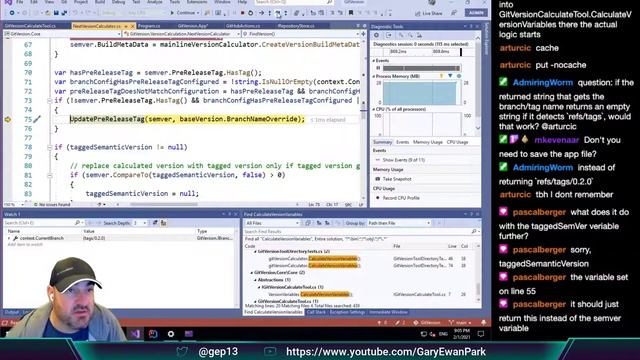Click the Diagnostic Tools settings gear icon
This screenshot has width=640, height=360.
376,35
